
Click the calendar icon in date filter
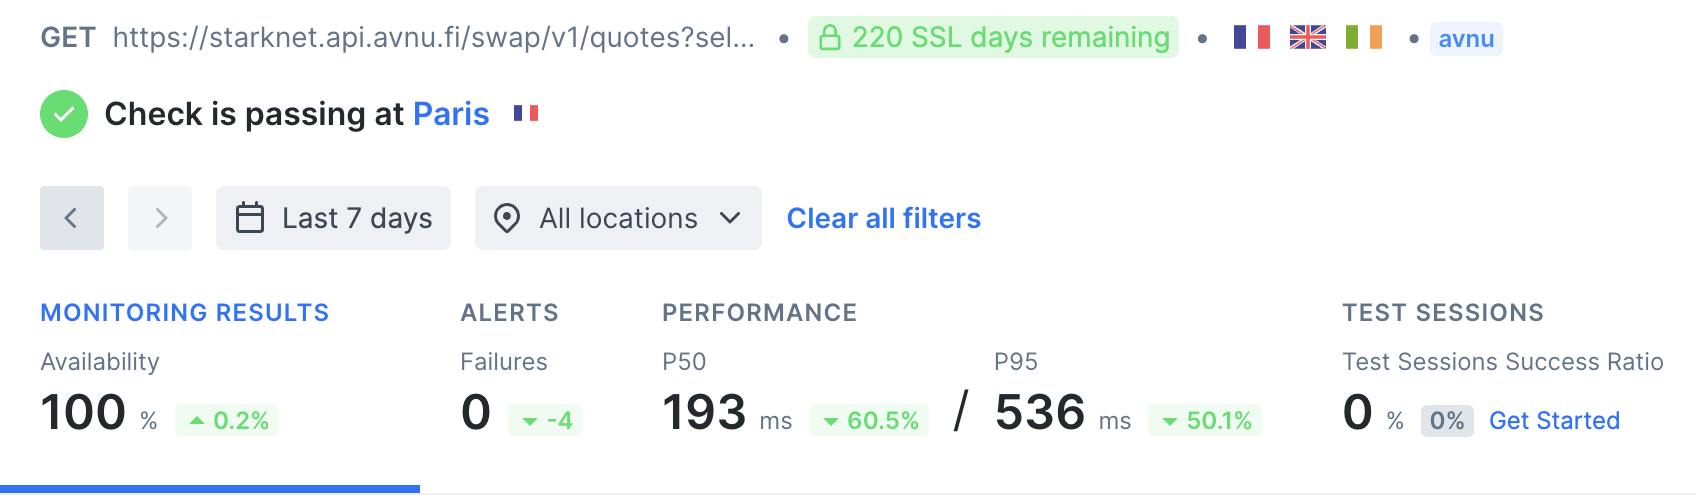click(x=250, y=218)
